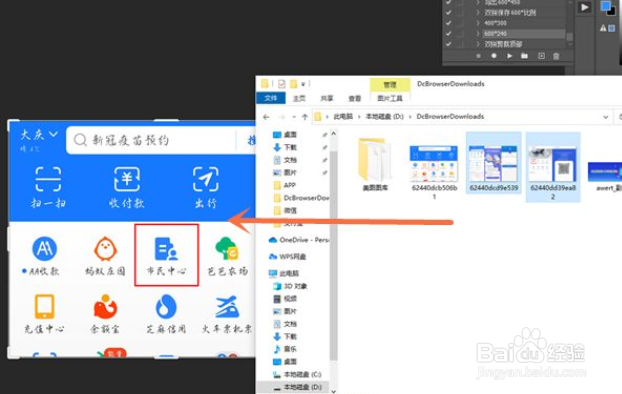The width and height of the screenshot is (622, 394).
Task: Click DcBrowserDownloads in the address bar
Action: click(450, 117)
